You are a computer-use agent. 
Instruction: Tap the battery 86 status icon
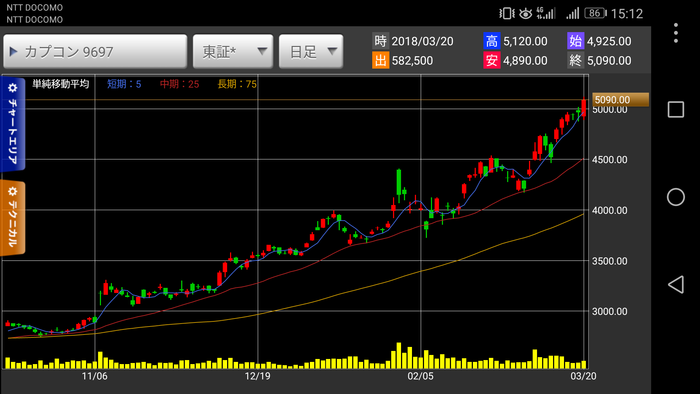click(x=596, y=13)
